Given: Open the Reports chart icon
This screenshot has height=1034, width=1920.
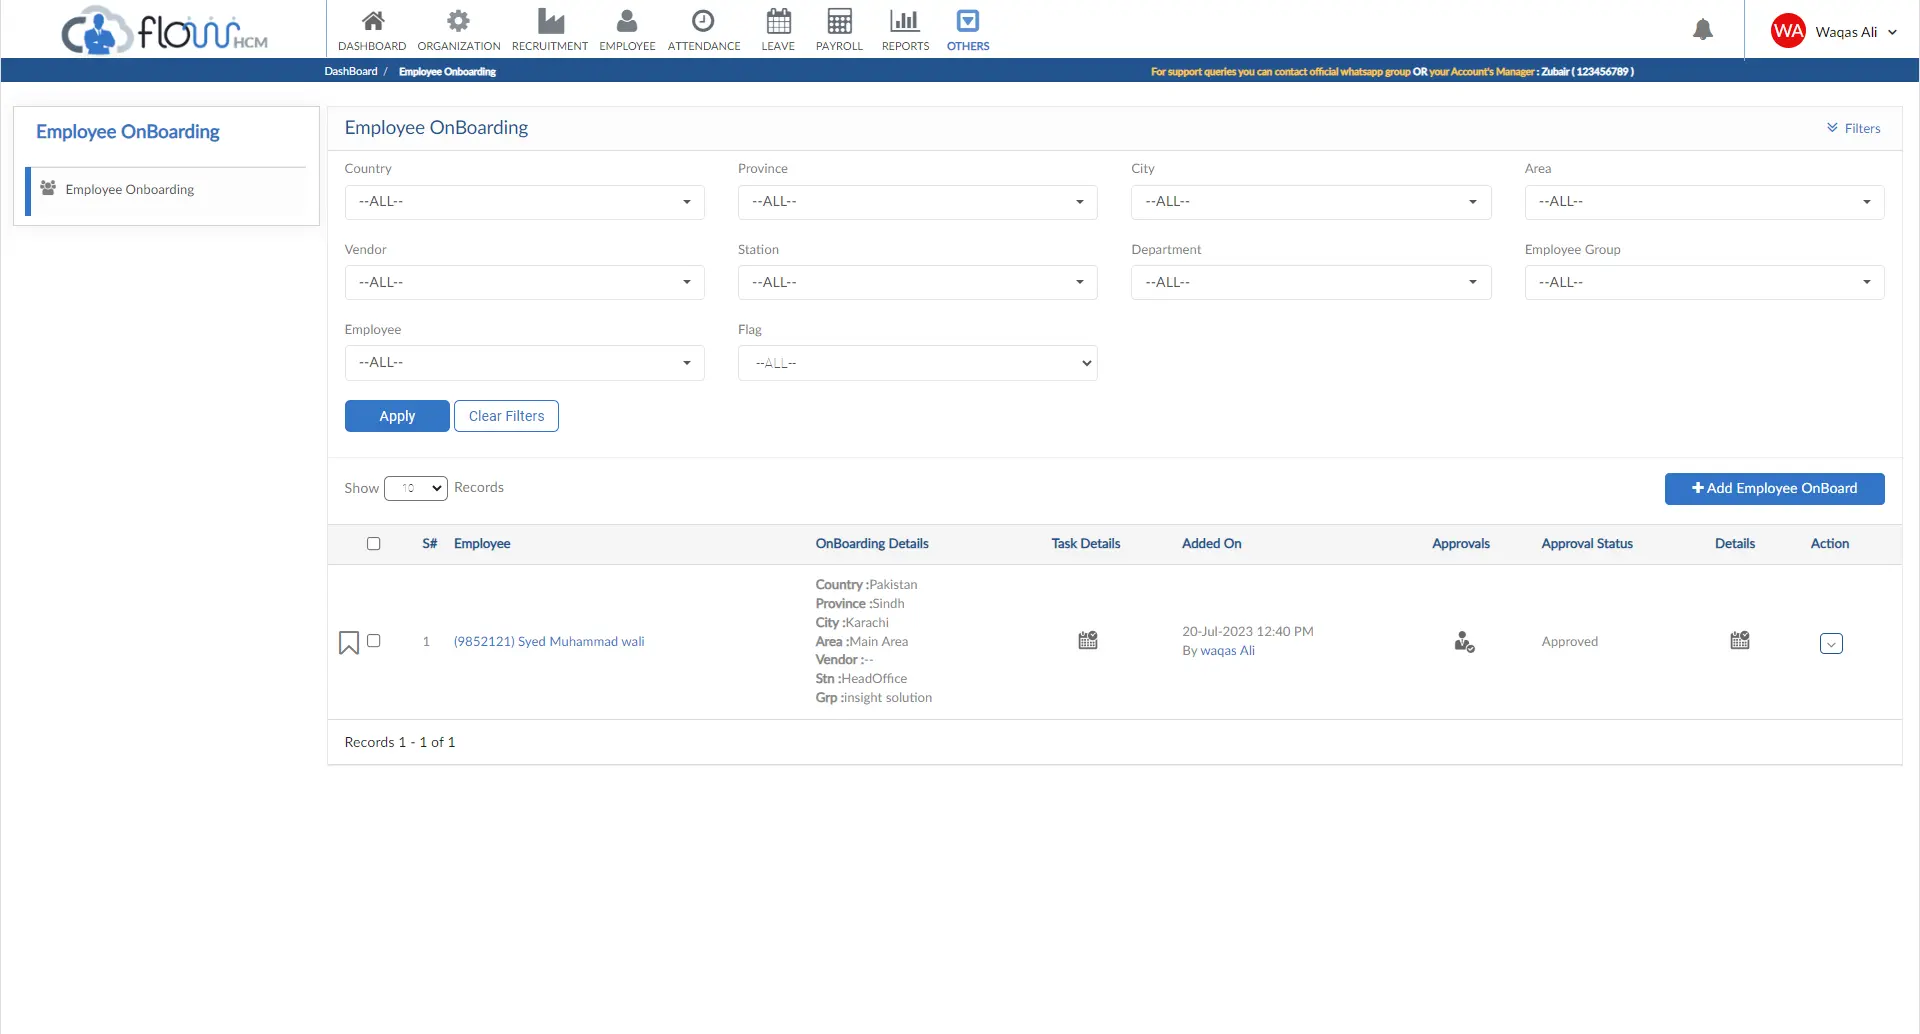Looking at the screenshot, I should (905, 21).
